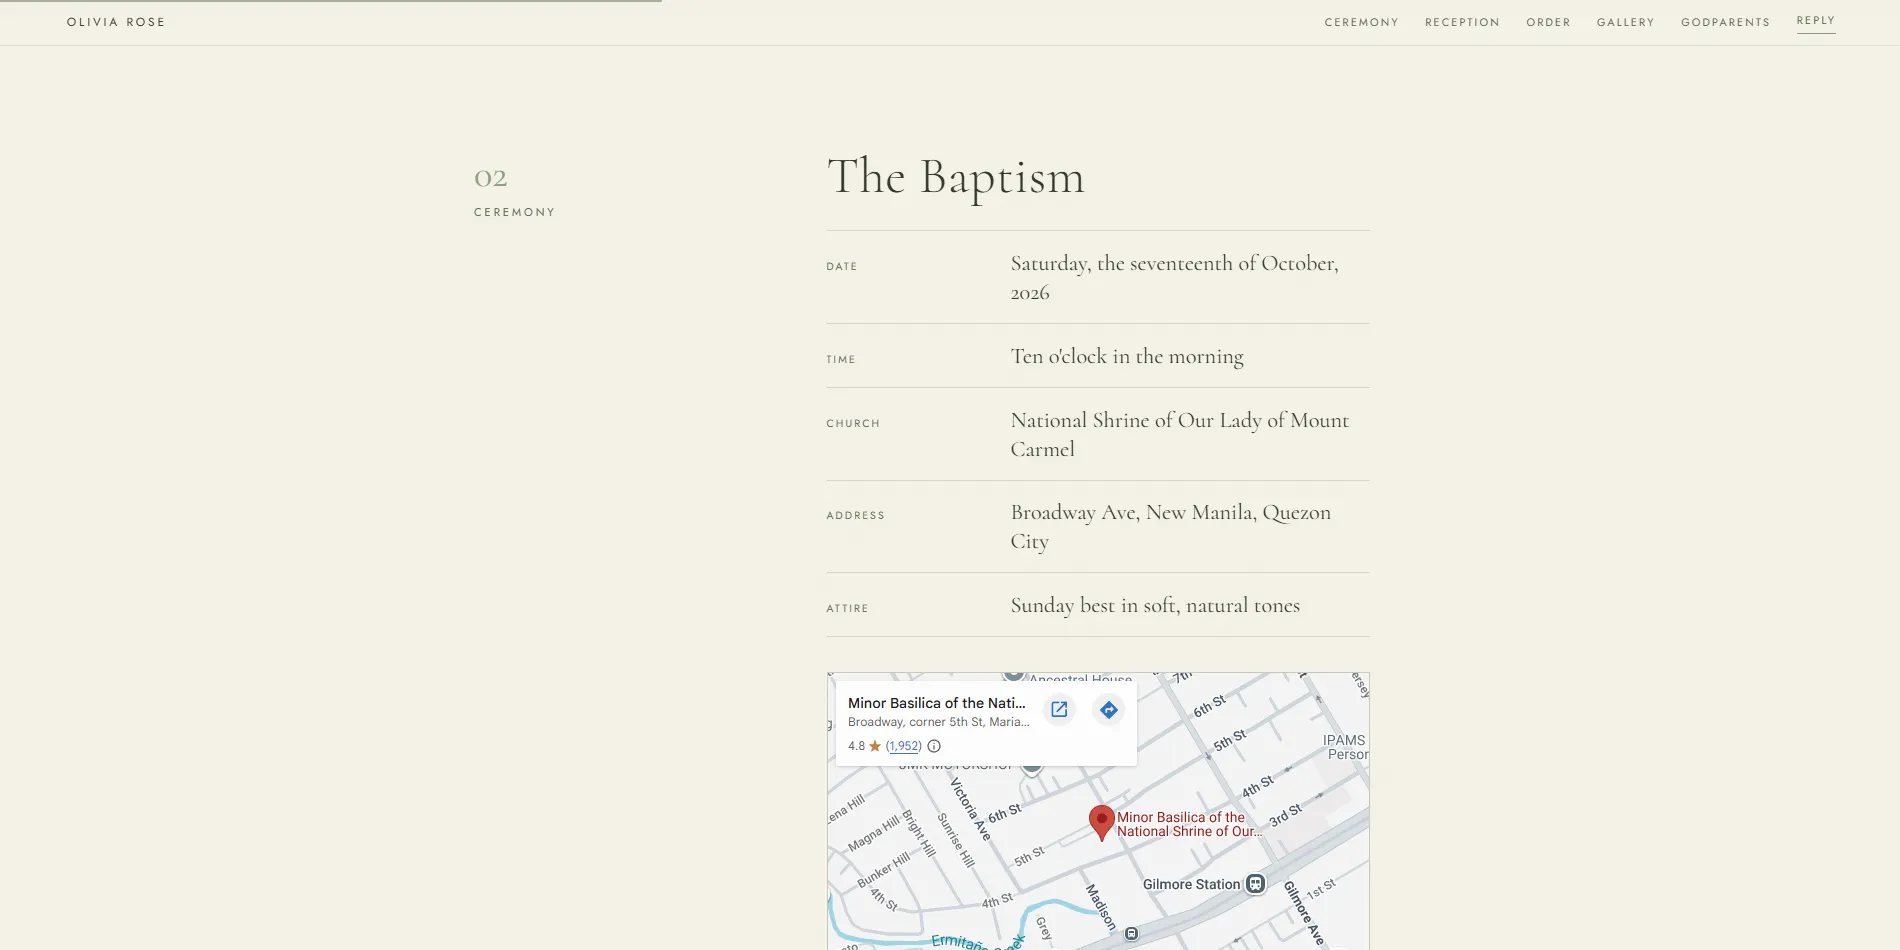Click the Sunday best attire text
This screenshot has height=950, width=1900.
pyautogui.click(x=1155, y=605)
